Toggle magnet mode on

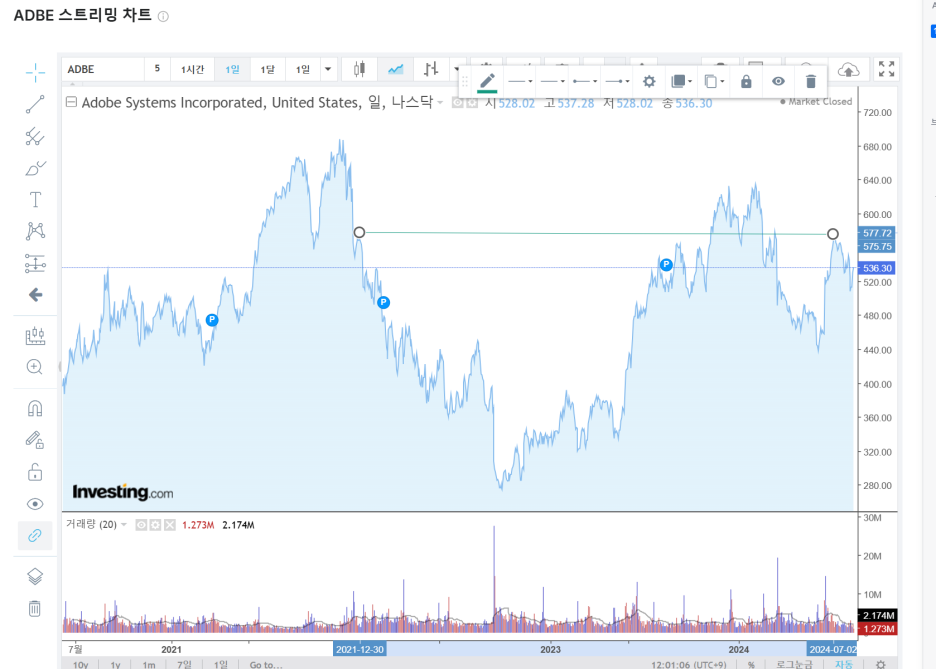(35, 408)
